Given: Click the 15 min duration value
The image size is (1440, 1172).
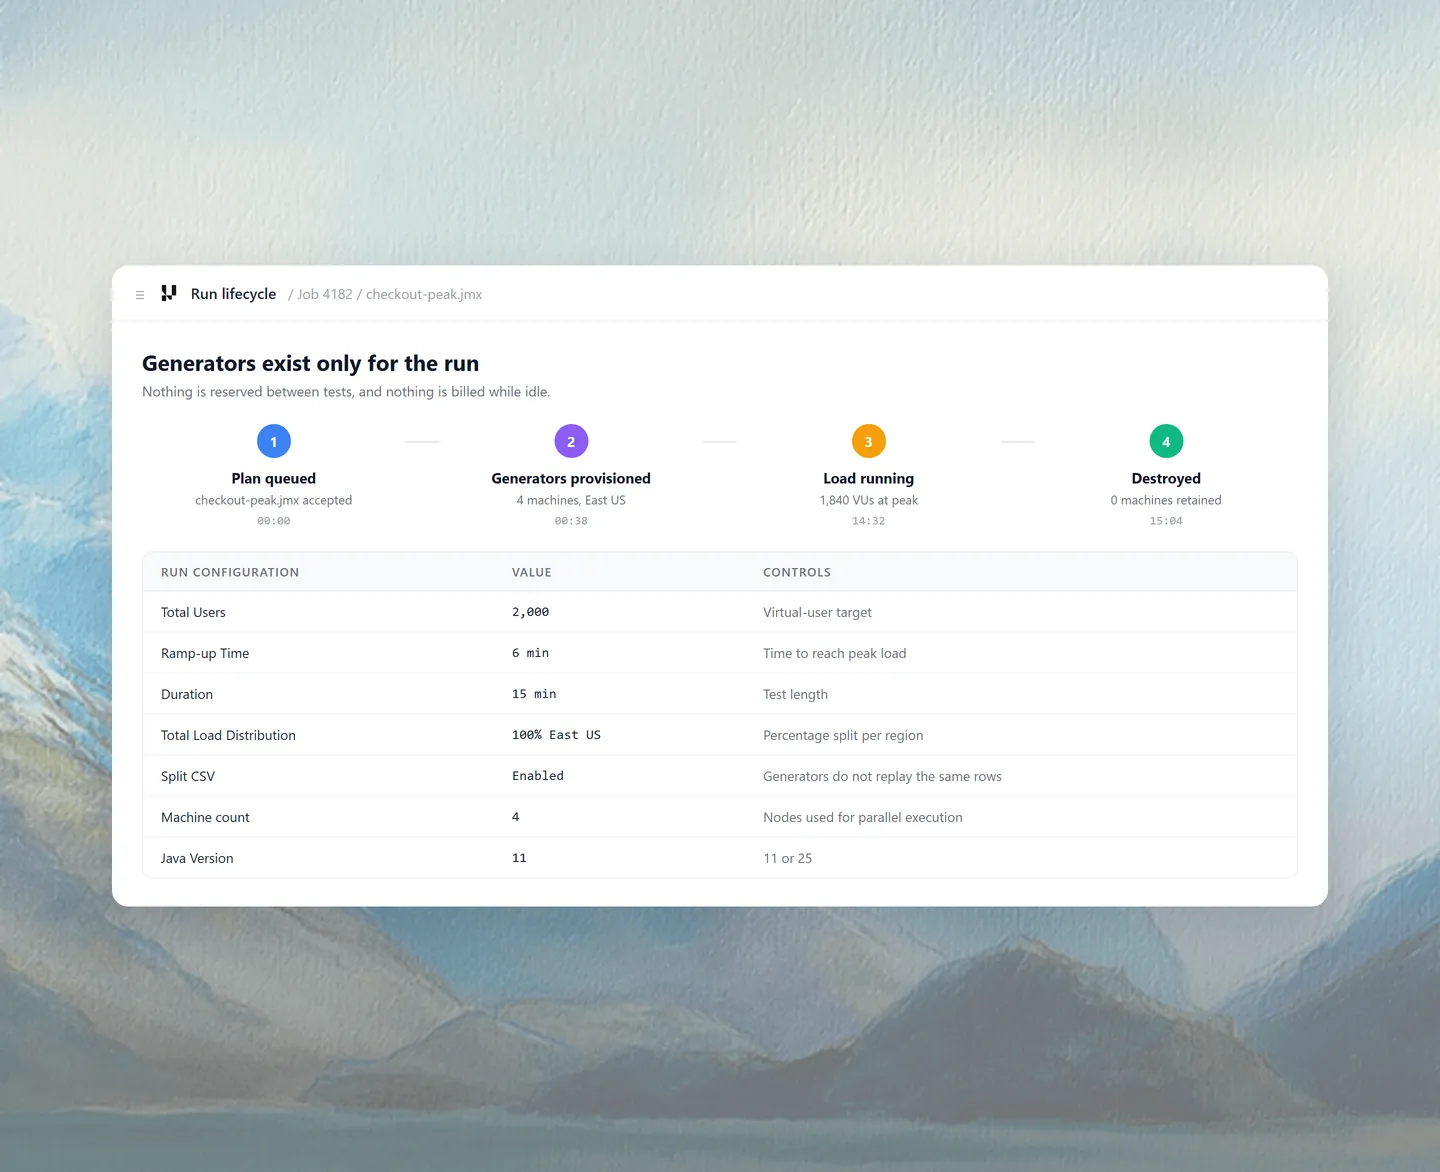Looking at the screenshot, I should point(534,694).
